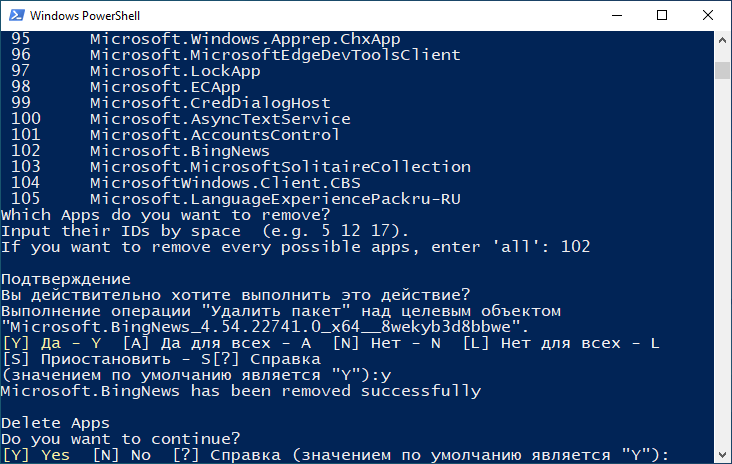This screenshot has height=464, width=732.
Task: Click the [?] Справка option at the bottom
Action: click(x=227, y=455)
